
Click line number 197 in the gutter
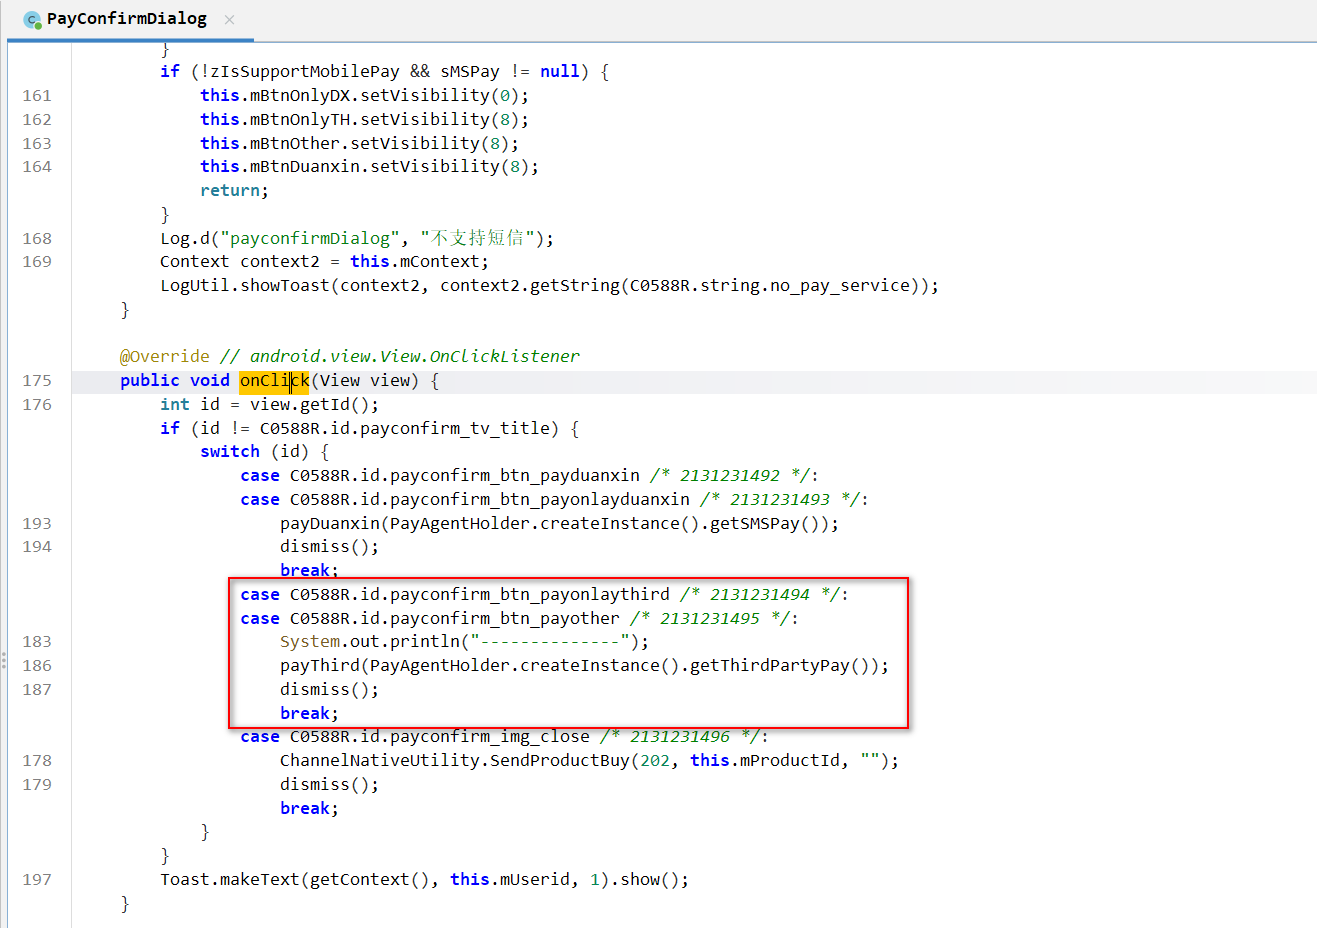[x=37, y=880]
